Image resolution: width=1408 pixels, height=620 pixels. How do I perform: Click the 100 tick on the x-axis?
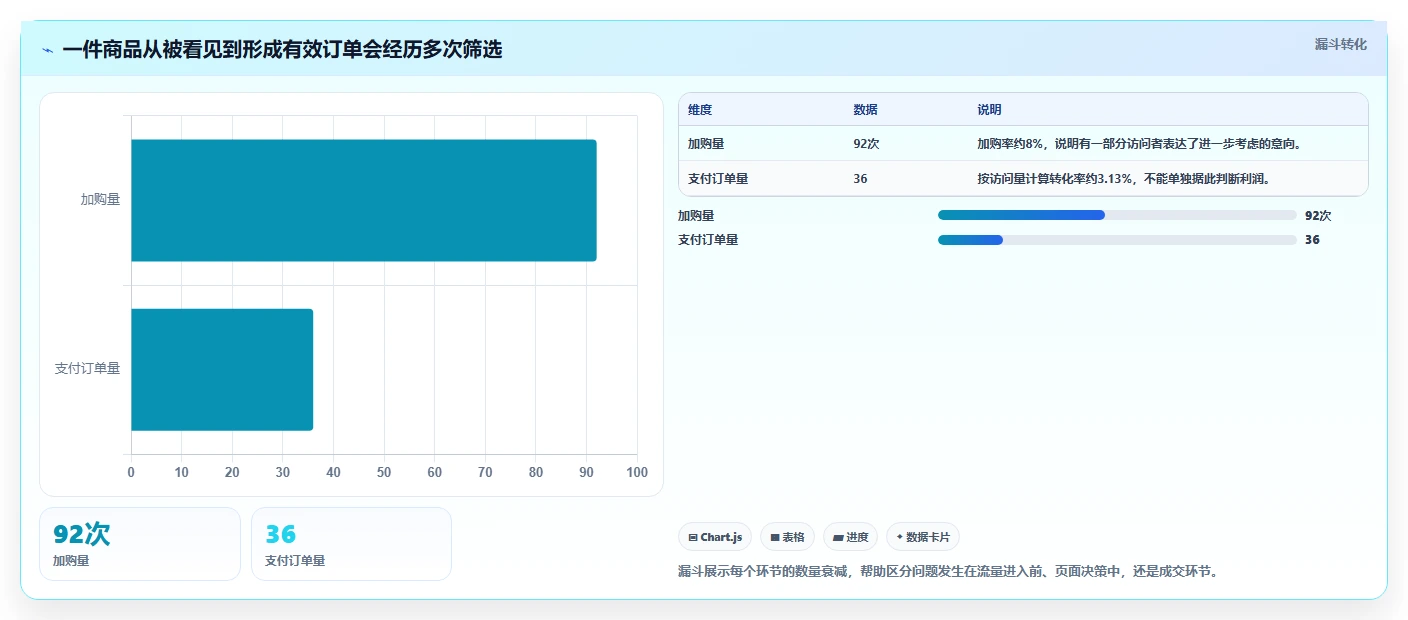[x=637, y=472]
